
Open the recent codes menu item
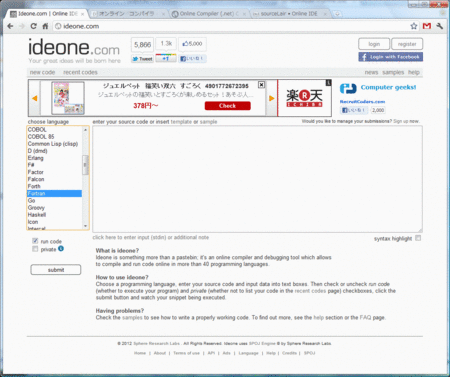point(80,72)
